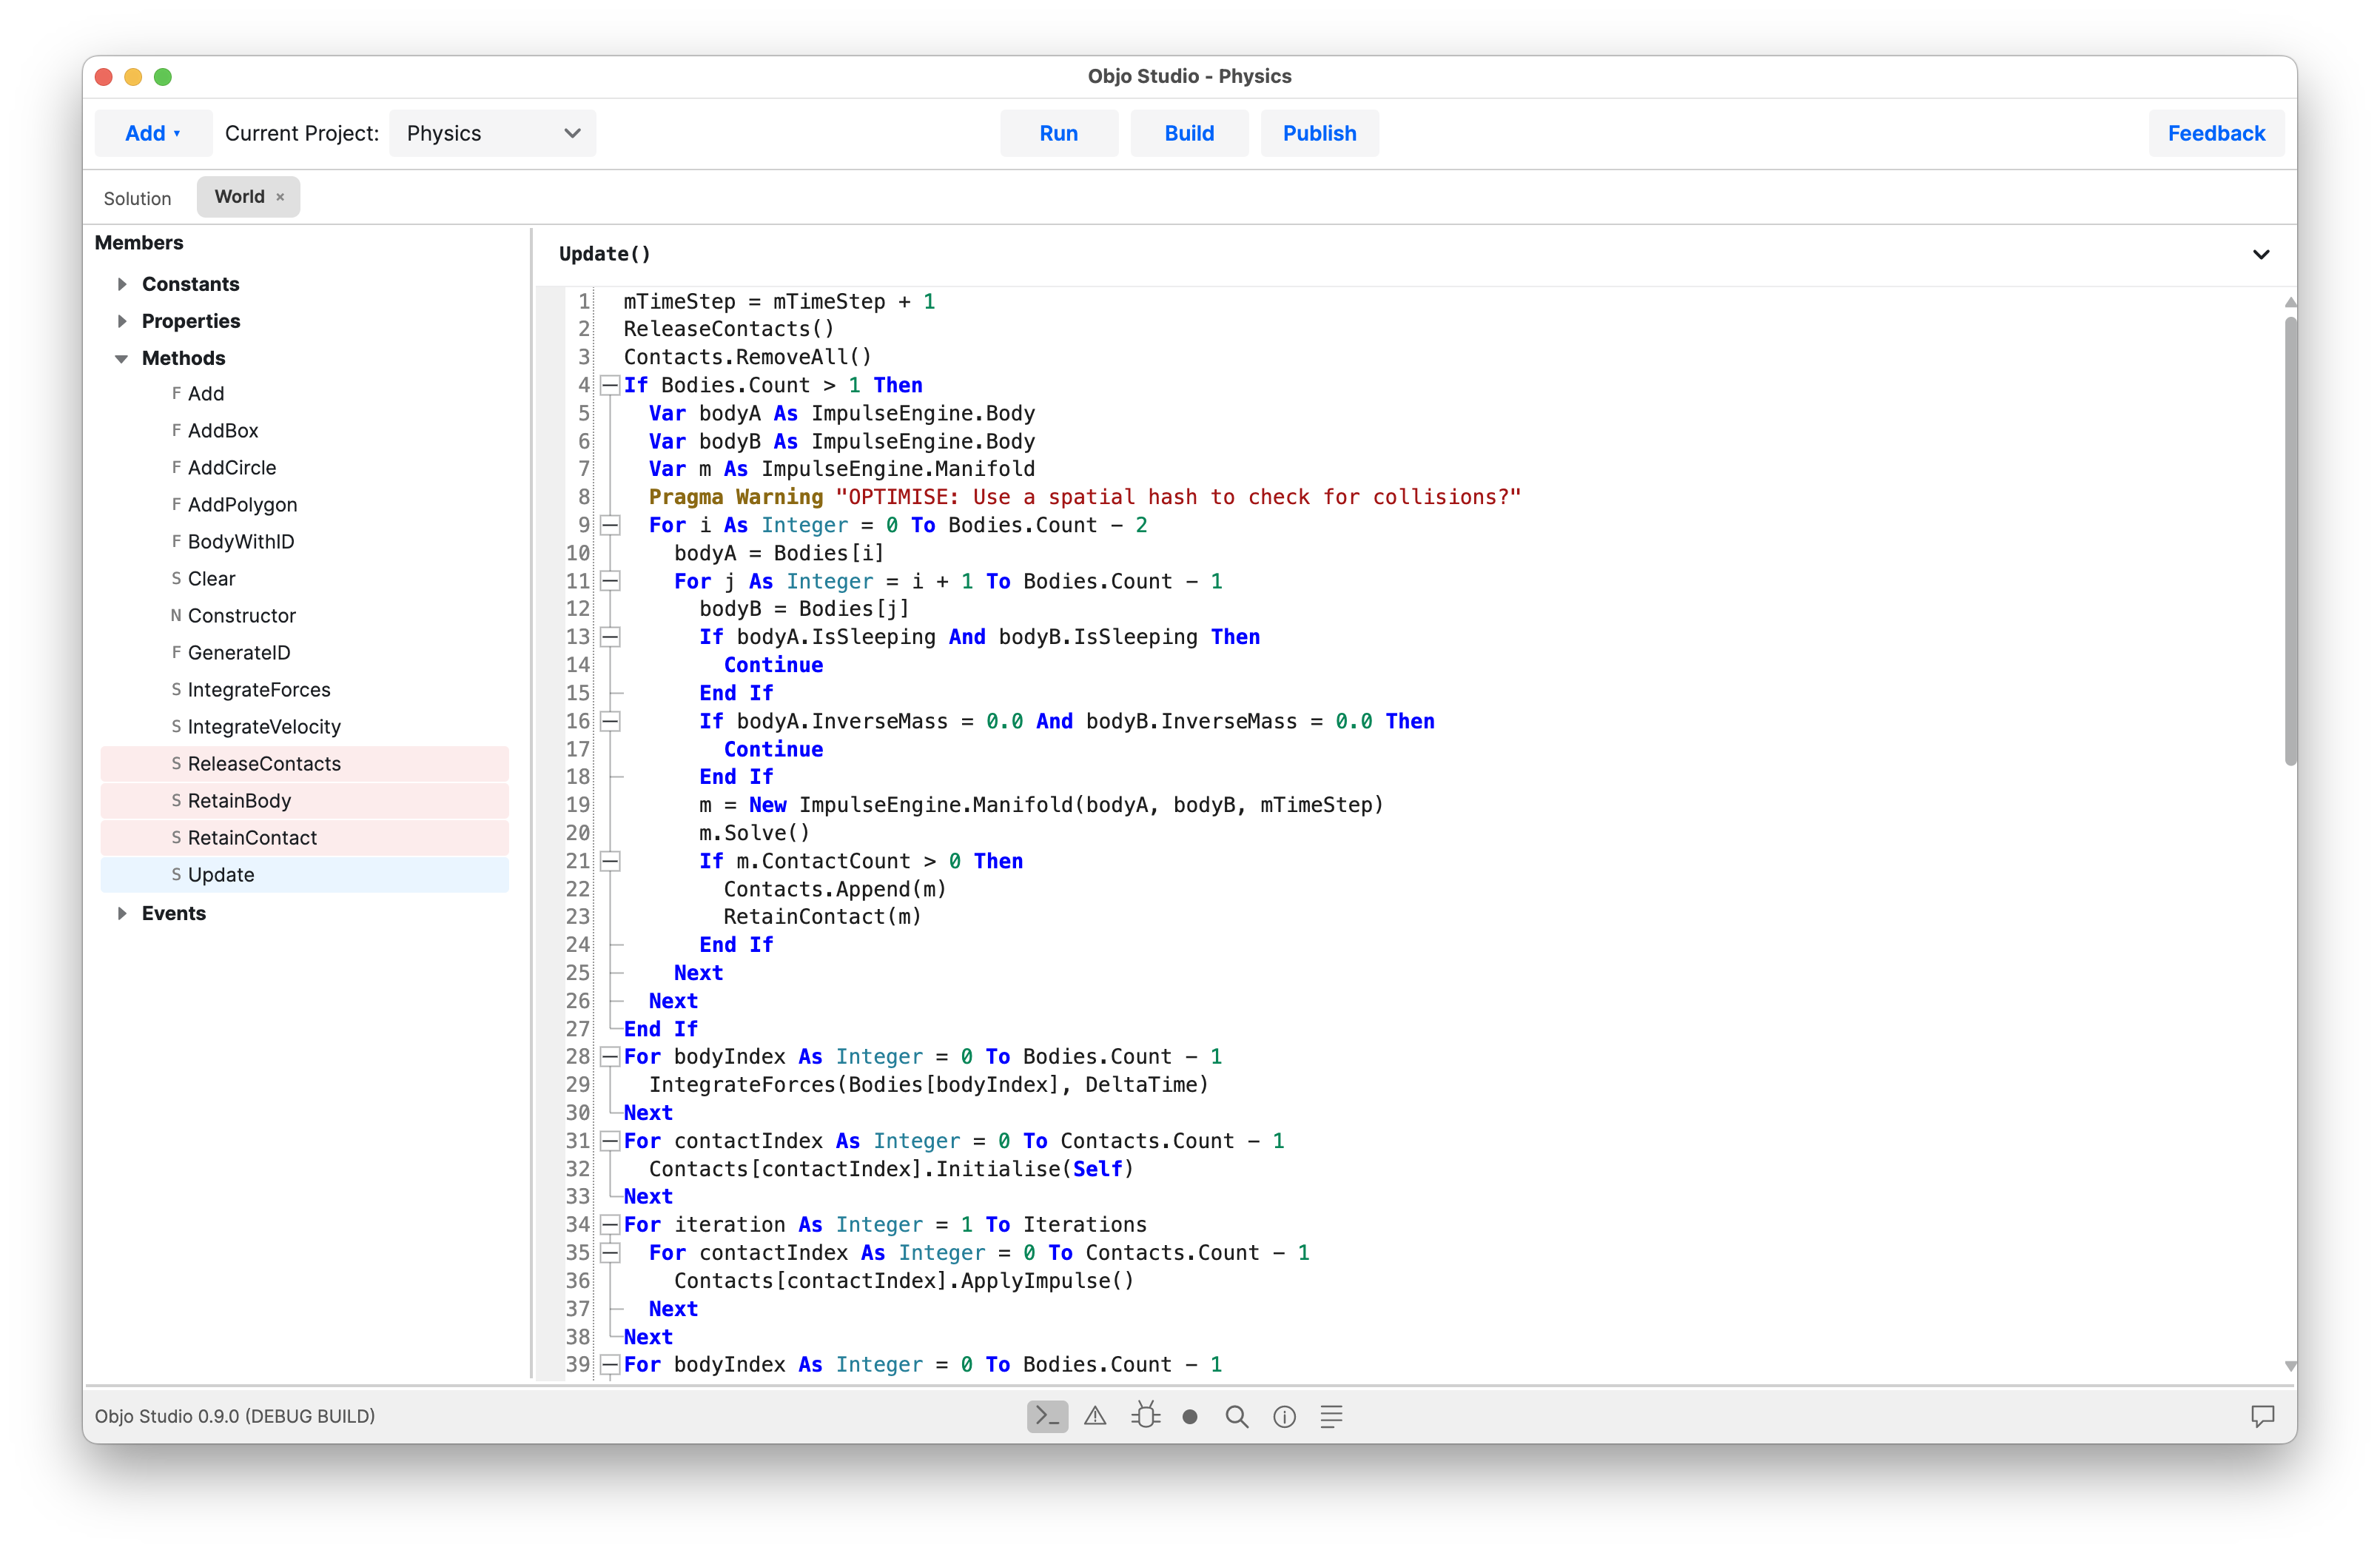Click the Pragma Warning line 8 text
This screenshot has width=2380, height=1553.
pos(1084,497)
